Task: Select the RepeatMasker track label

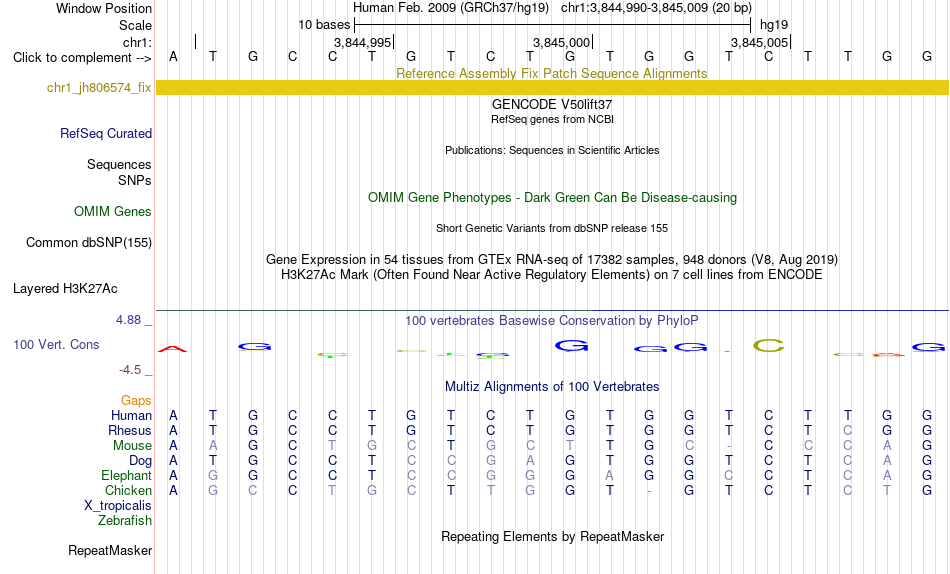Action: pyautogui.click(x=110, y=550)
